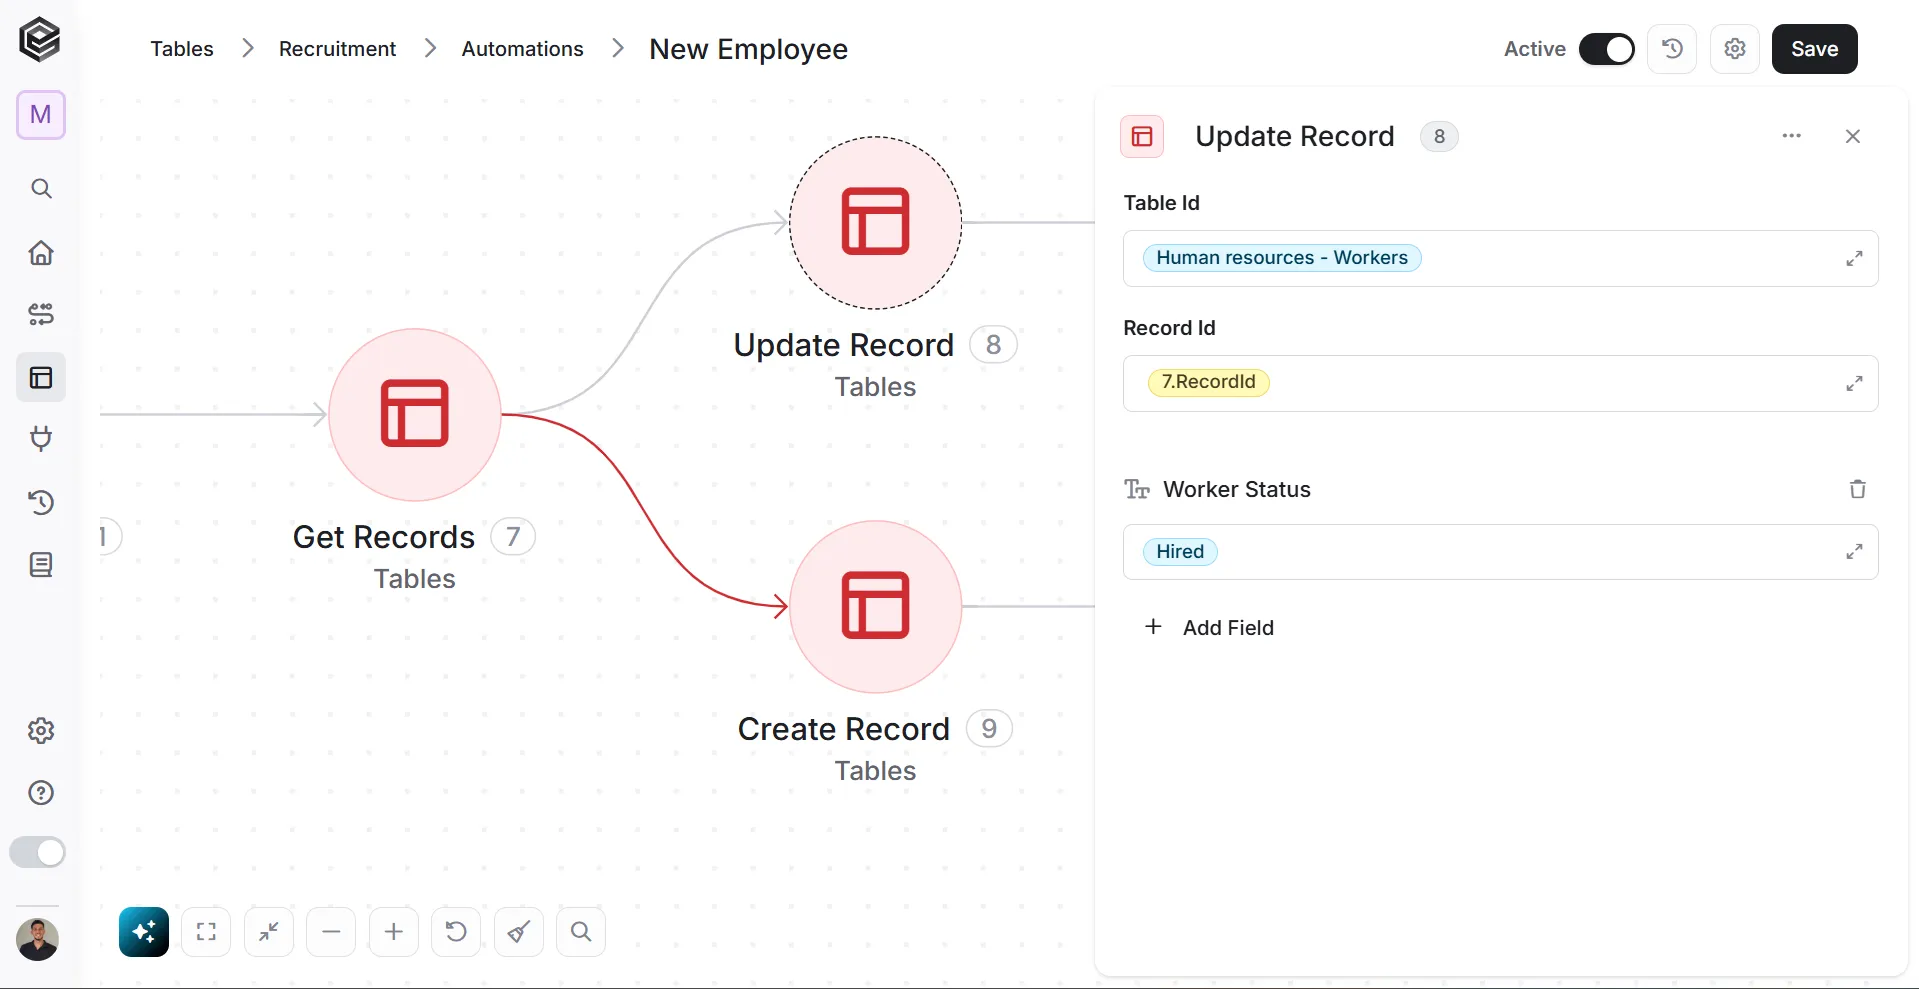
Task: Zoom out the canvas
Action: coord(331,932)
